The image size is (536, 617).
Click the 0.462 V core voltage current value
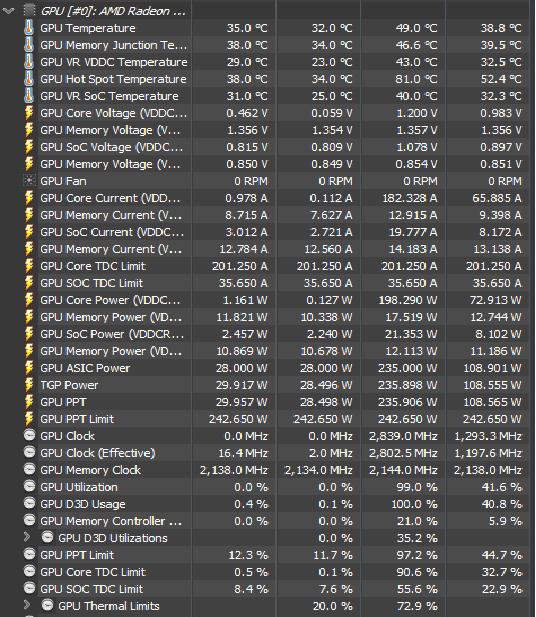click(247, 113)
